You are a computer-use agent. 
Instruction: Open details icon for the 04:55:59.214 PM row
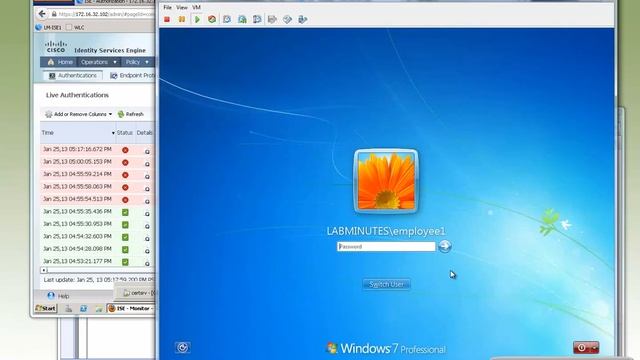point(147,176)
